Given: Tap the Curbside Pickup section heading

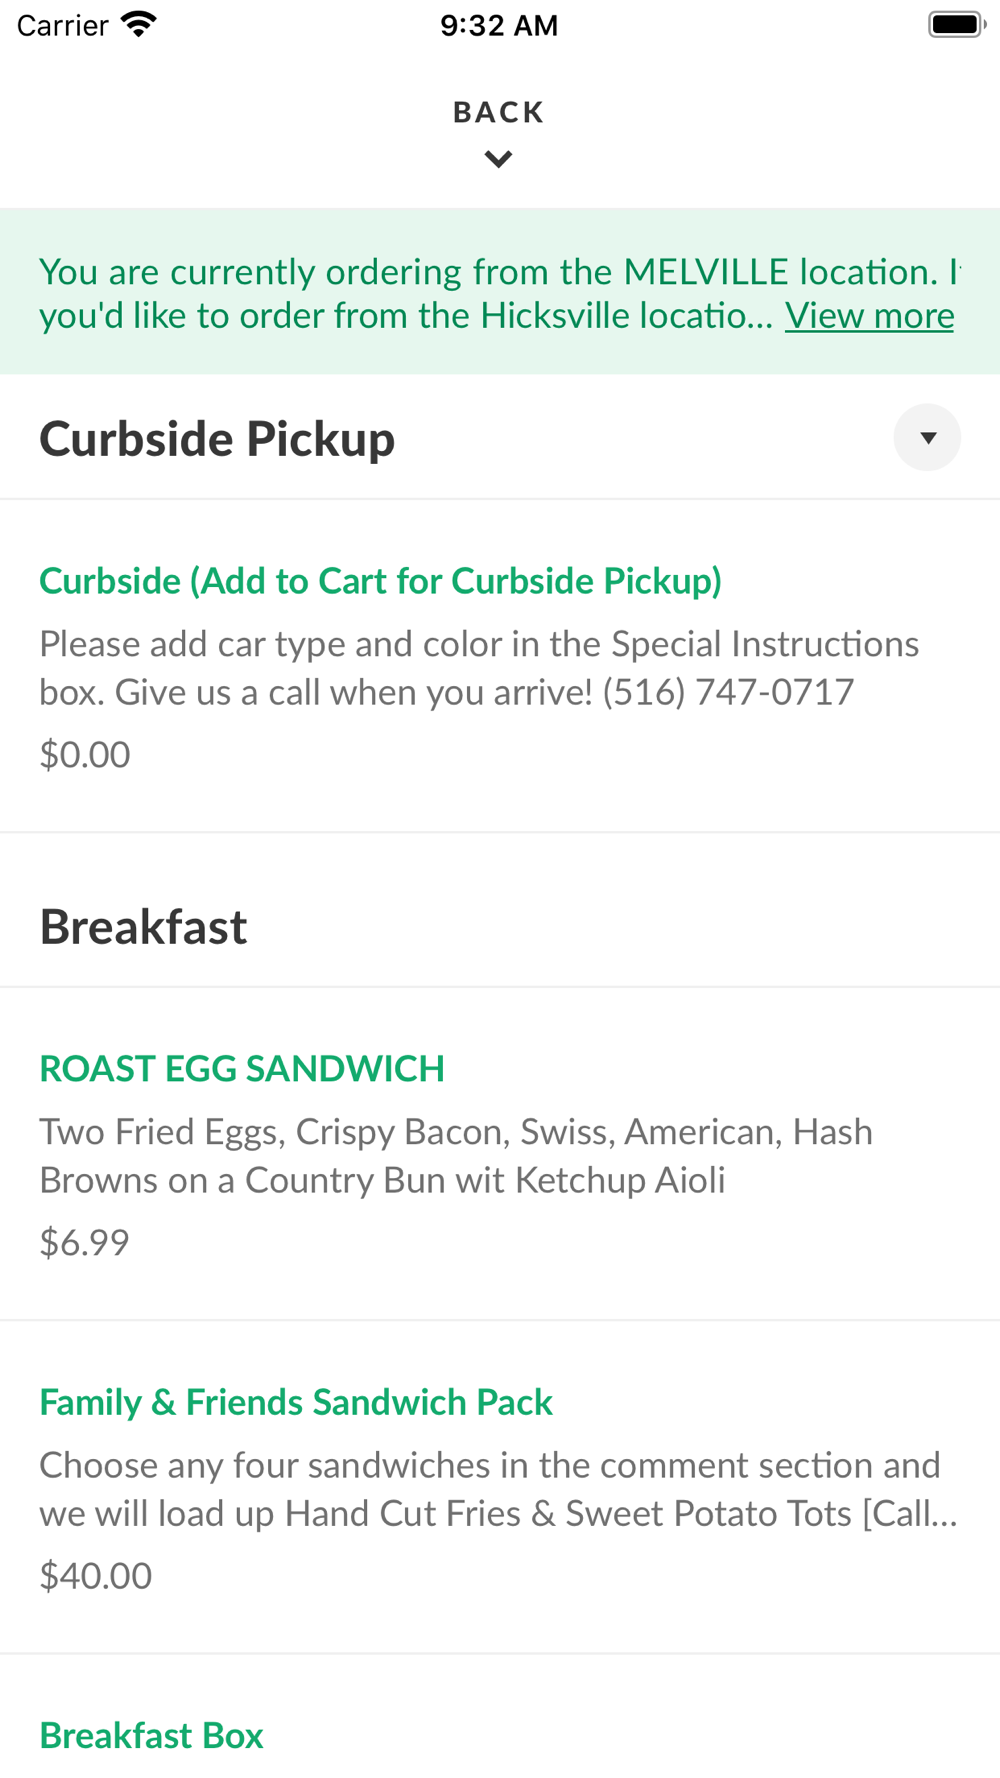Looking at the screenshot, I should [217, 439].
